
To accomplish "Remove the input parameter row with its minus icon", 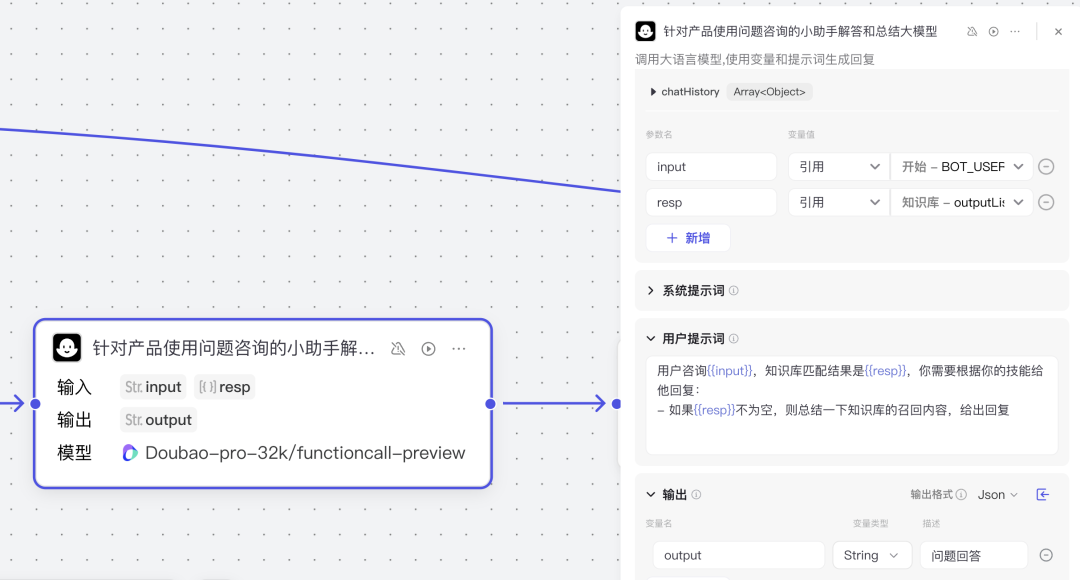I will [1046, 167].
